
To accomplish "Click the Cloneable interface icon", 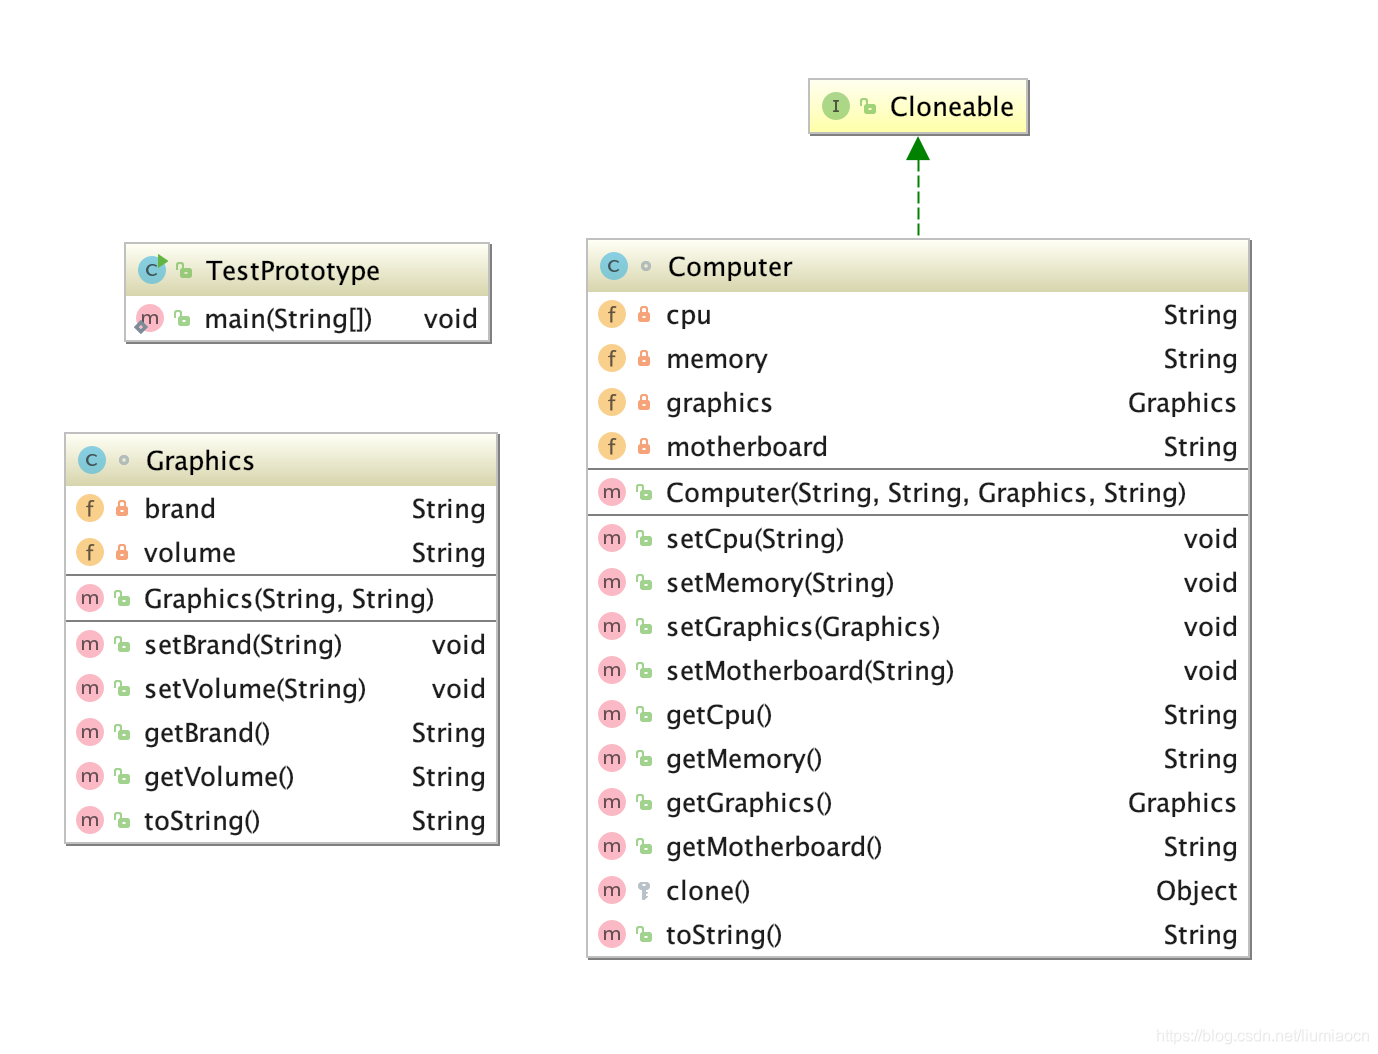I will pos(836,106).
